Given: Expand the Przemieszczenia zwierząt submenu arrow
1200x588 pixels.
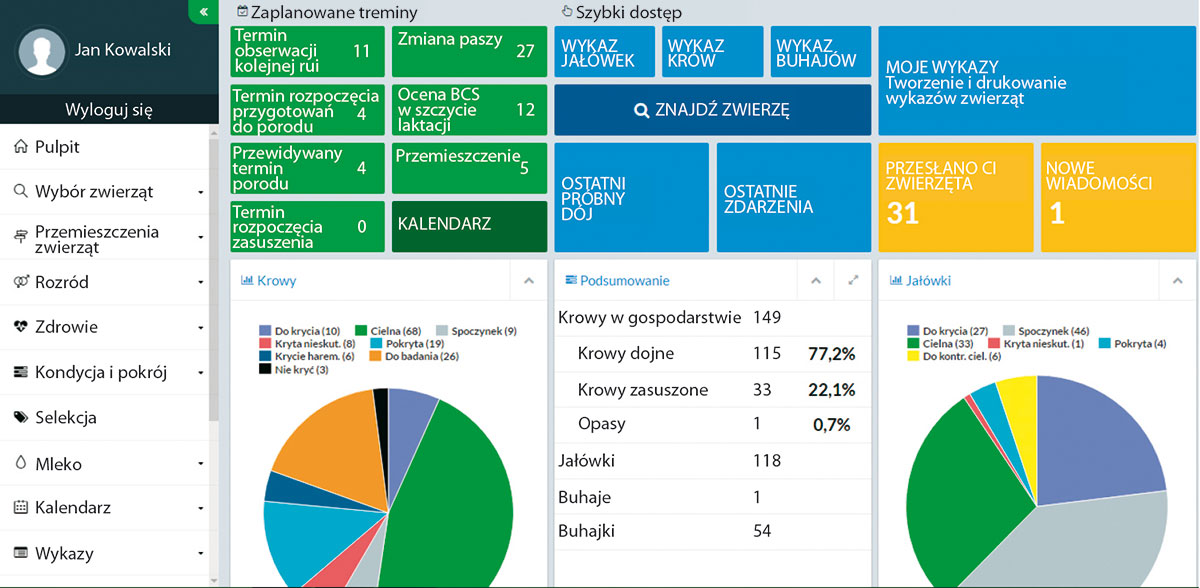Looking at the screenshot, I should (x=201, y=238).
